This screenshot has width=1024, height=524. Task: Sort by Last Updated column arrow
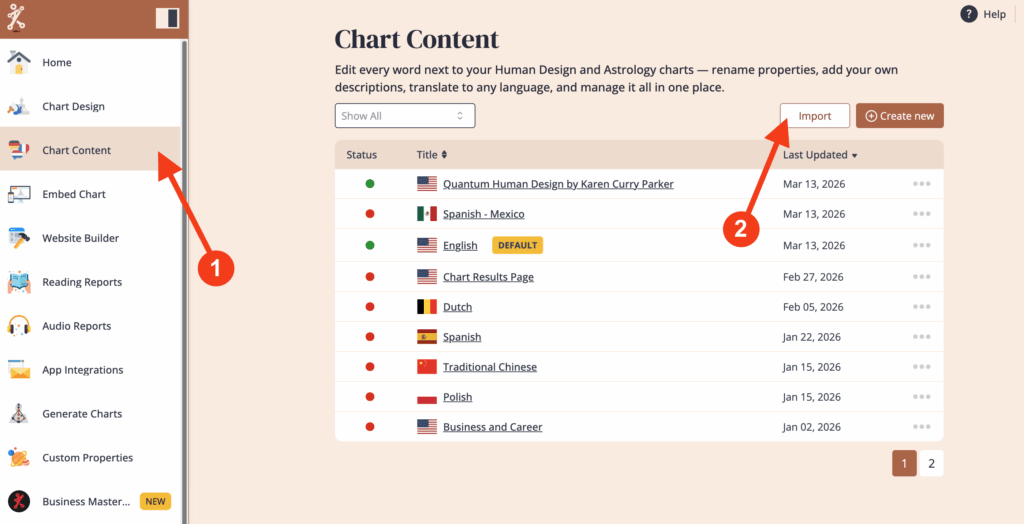[x=854, y=156]
